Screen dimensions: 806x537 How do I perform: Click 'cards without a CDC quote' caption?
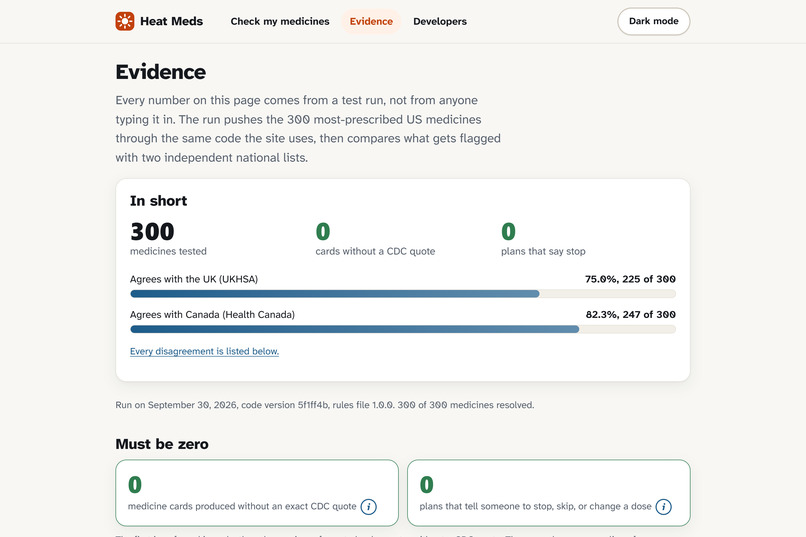point(375,251)
